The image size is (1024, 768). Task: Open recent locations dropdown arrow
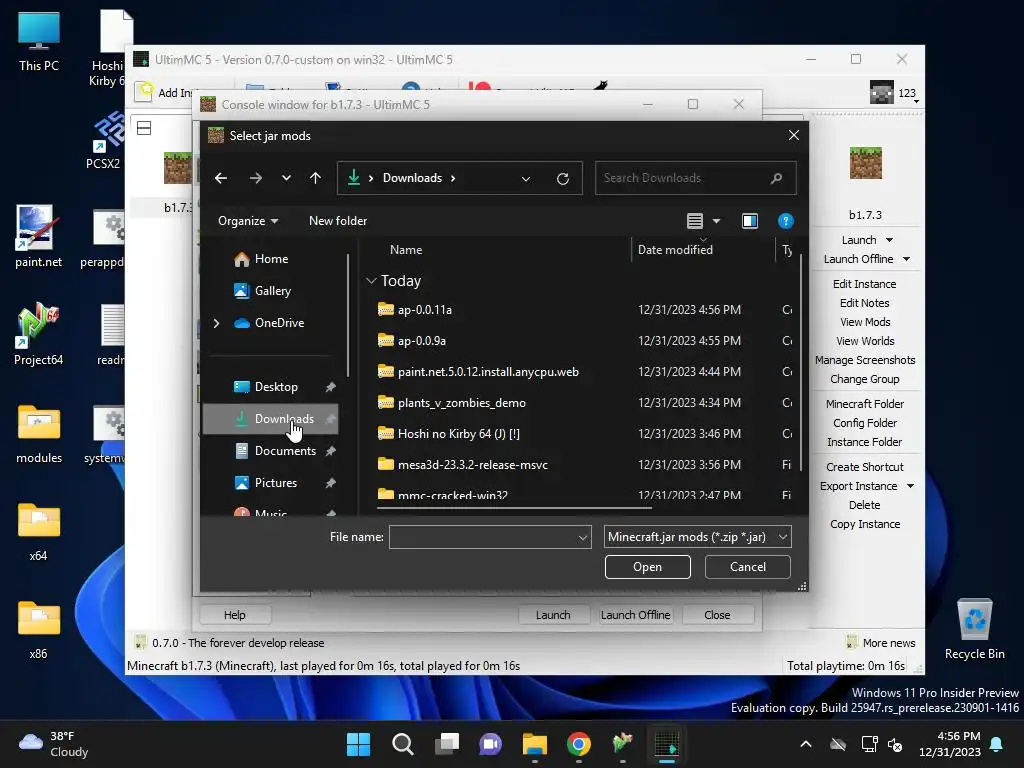286,178
